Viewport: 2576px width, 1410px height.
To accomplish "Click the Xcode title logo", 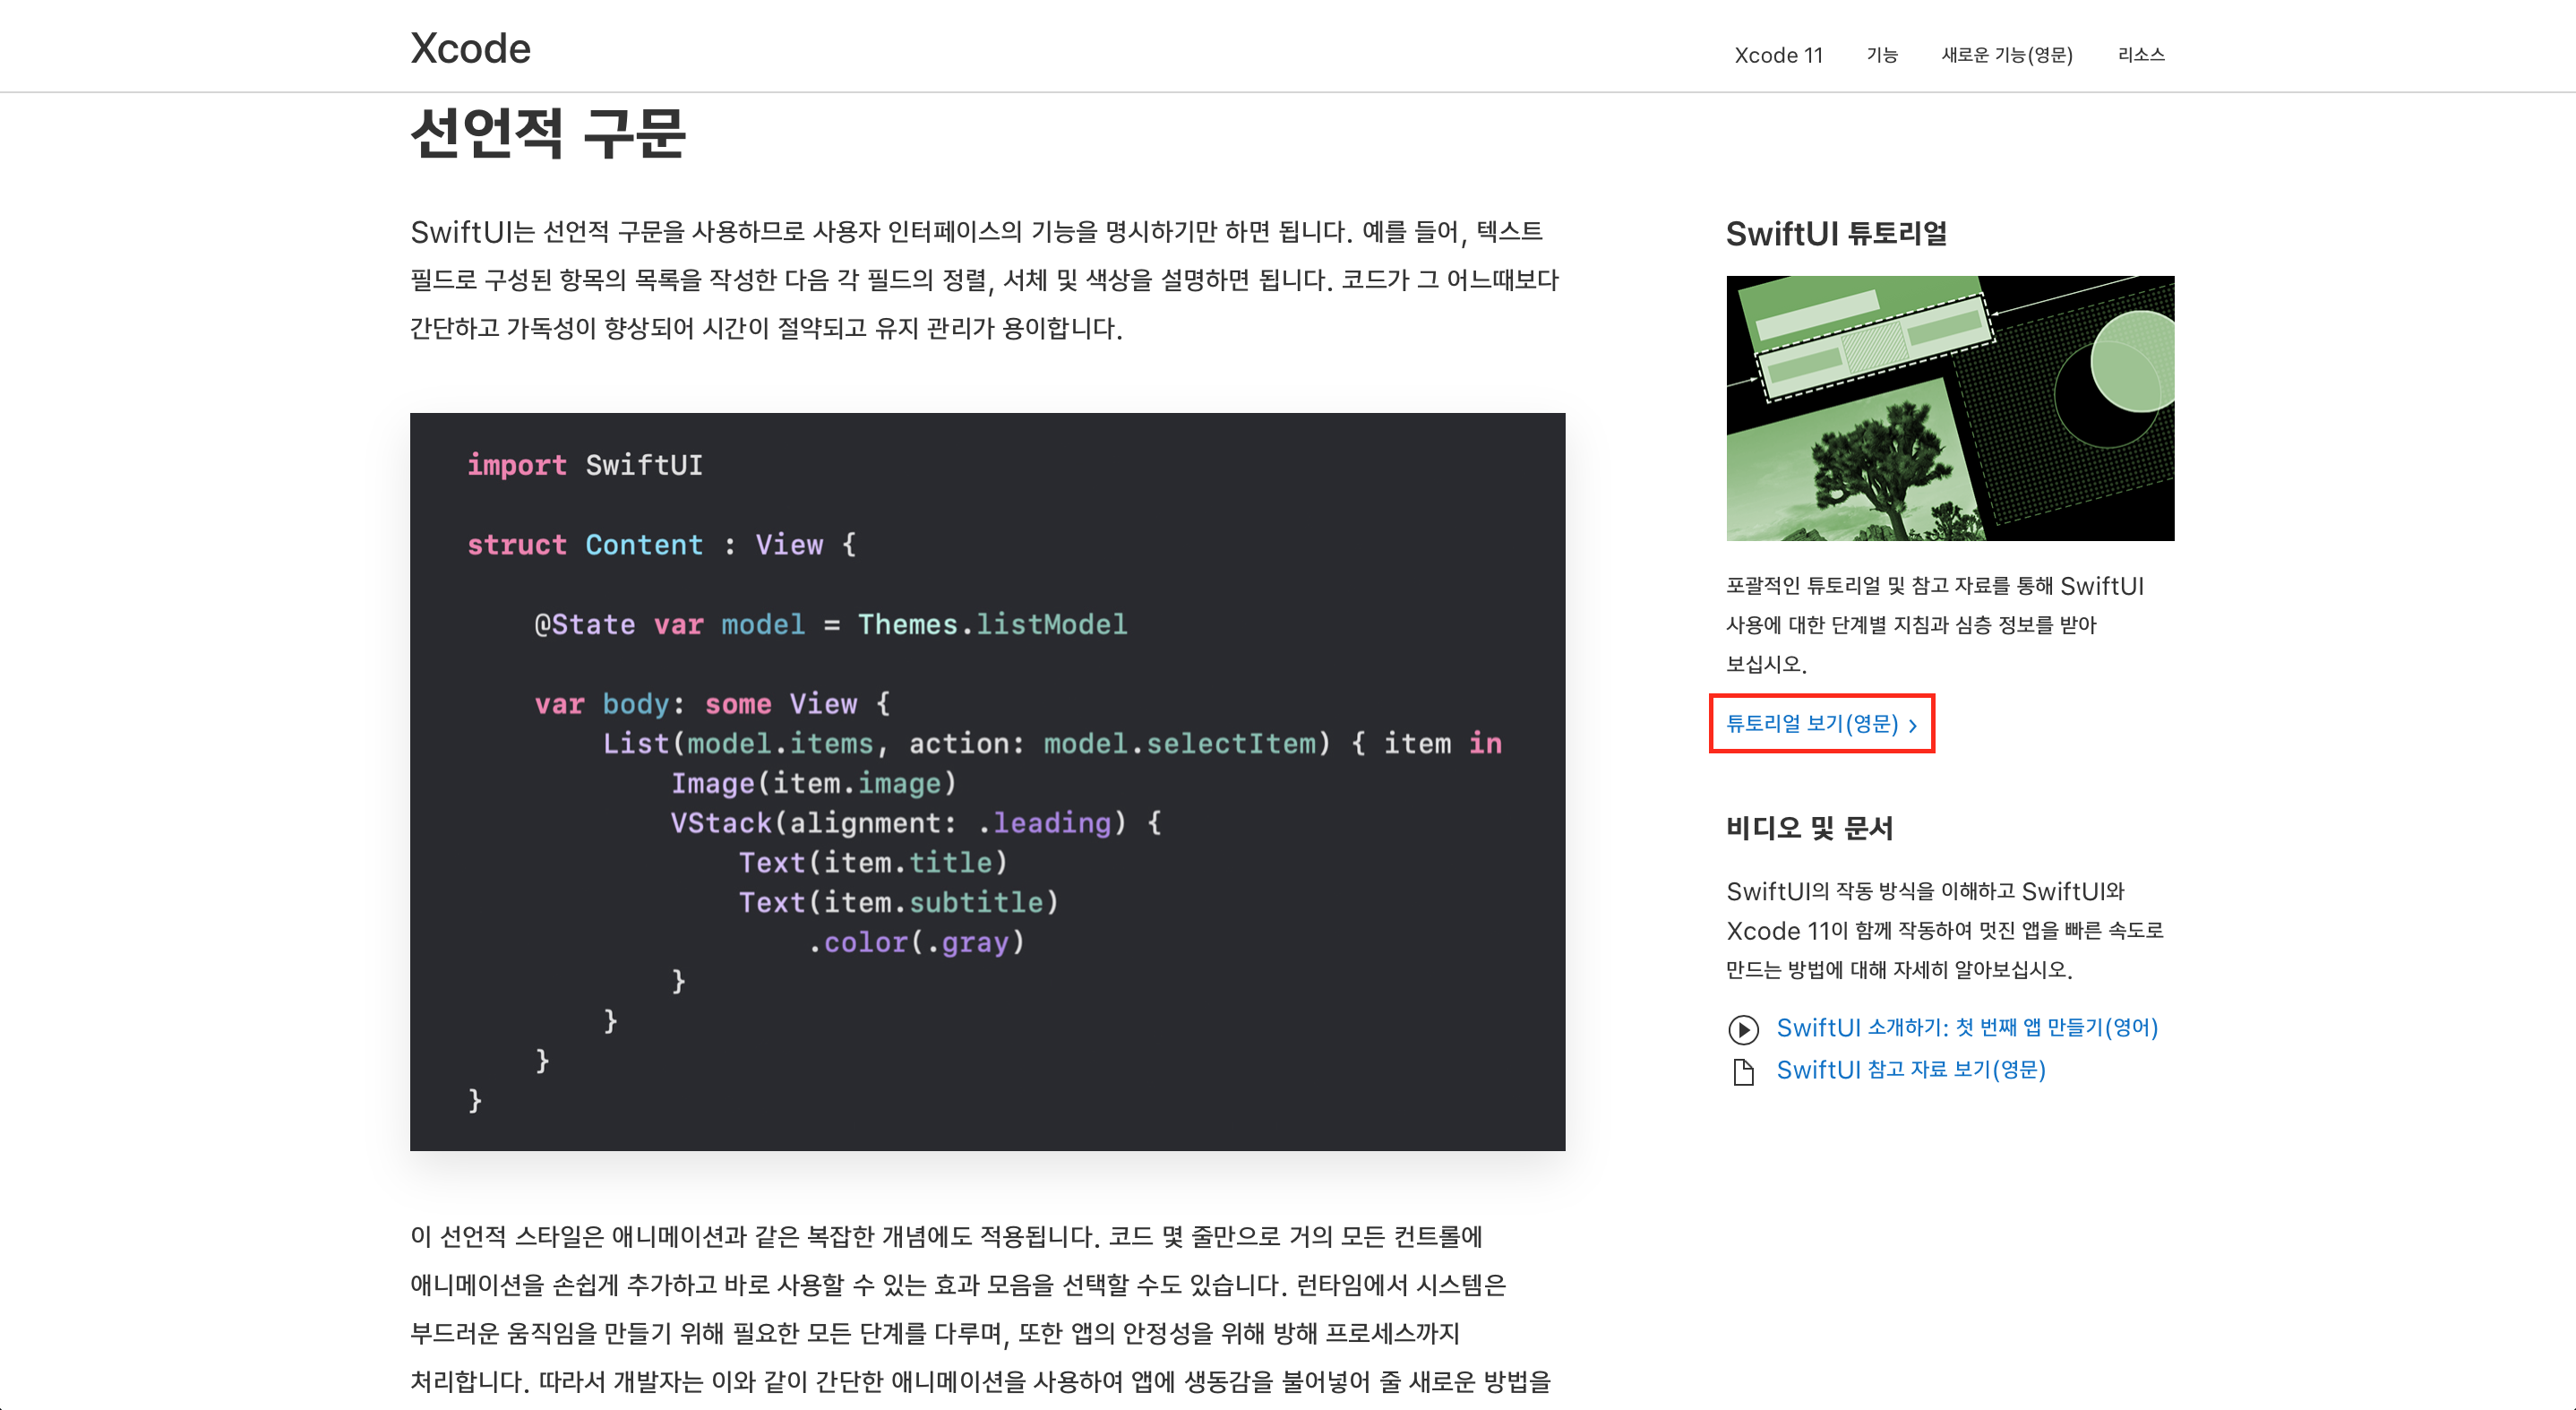I will pyautogui.click(x=470, y=48).
